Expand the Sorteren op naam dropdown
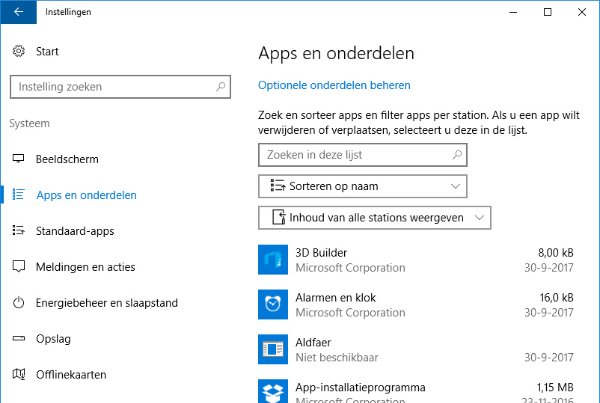600x403 pixels. (362, 186)
